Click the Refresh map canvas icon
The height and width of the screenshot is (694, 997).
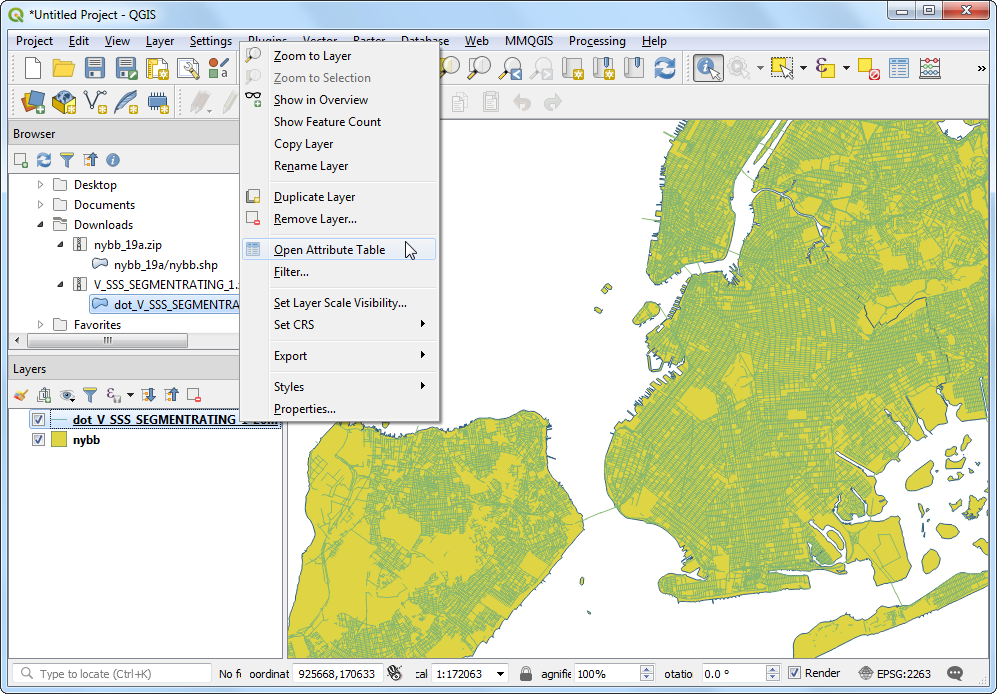[664, 68]
